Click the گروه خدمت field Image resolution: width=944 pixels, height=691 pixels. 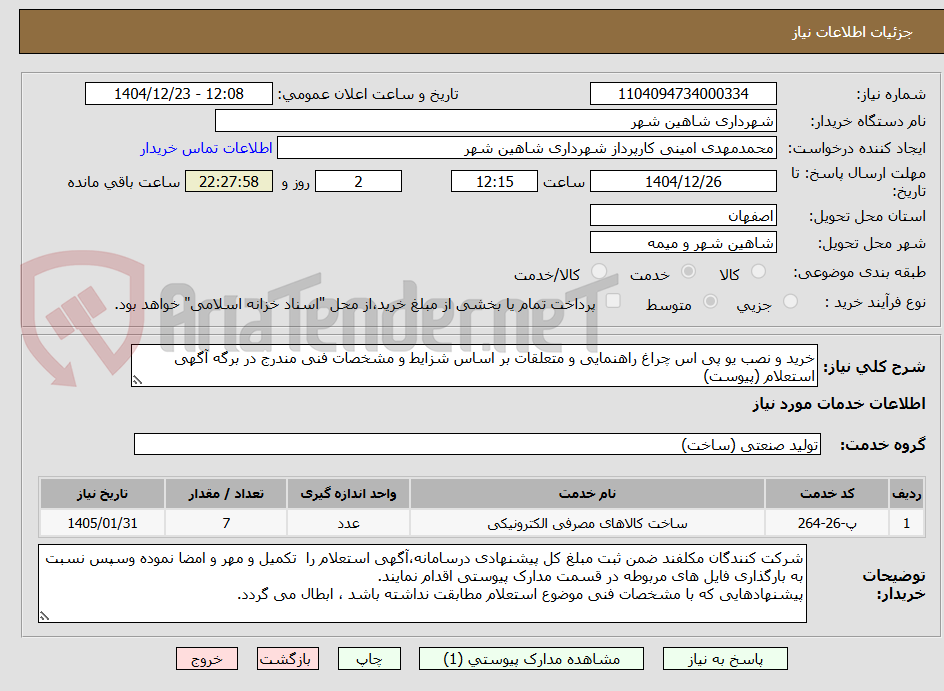click(x=477, y=444)
